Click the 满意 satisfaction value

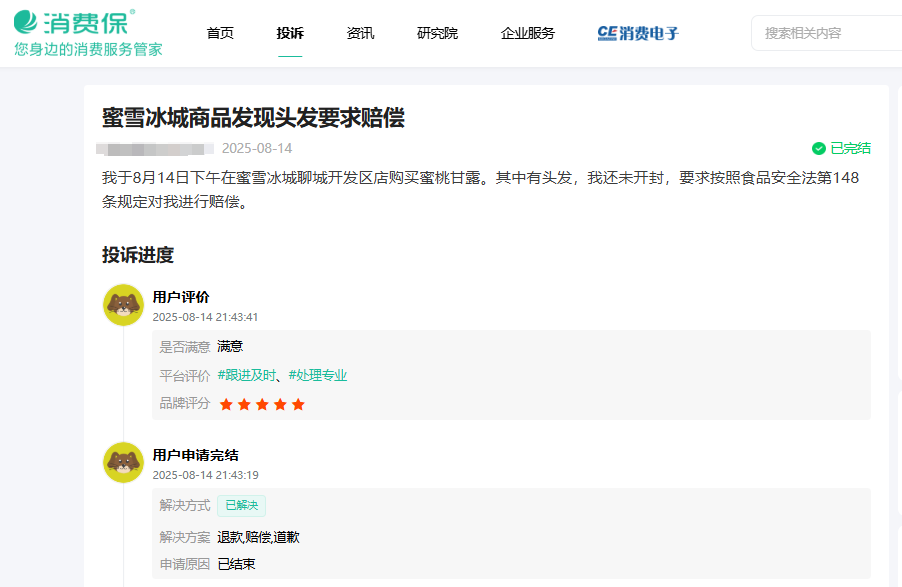pyautogui.click(x=230, y=346)
